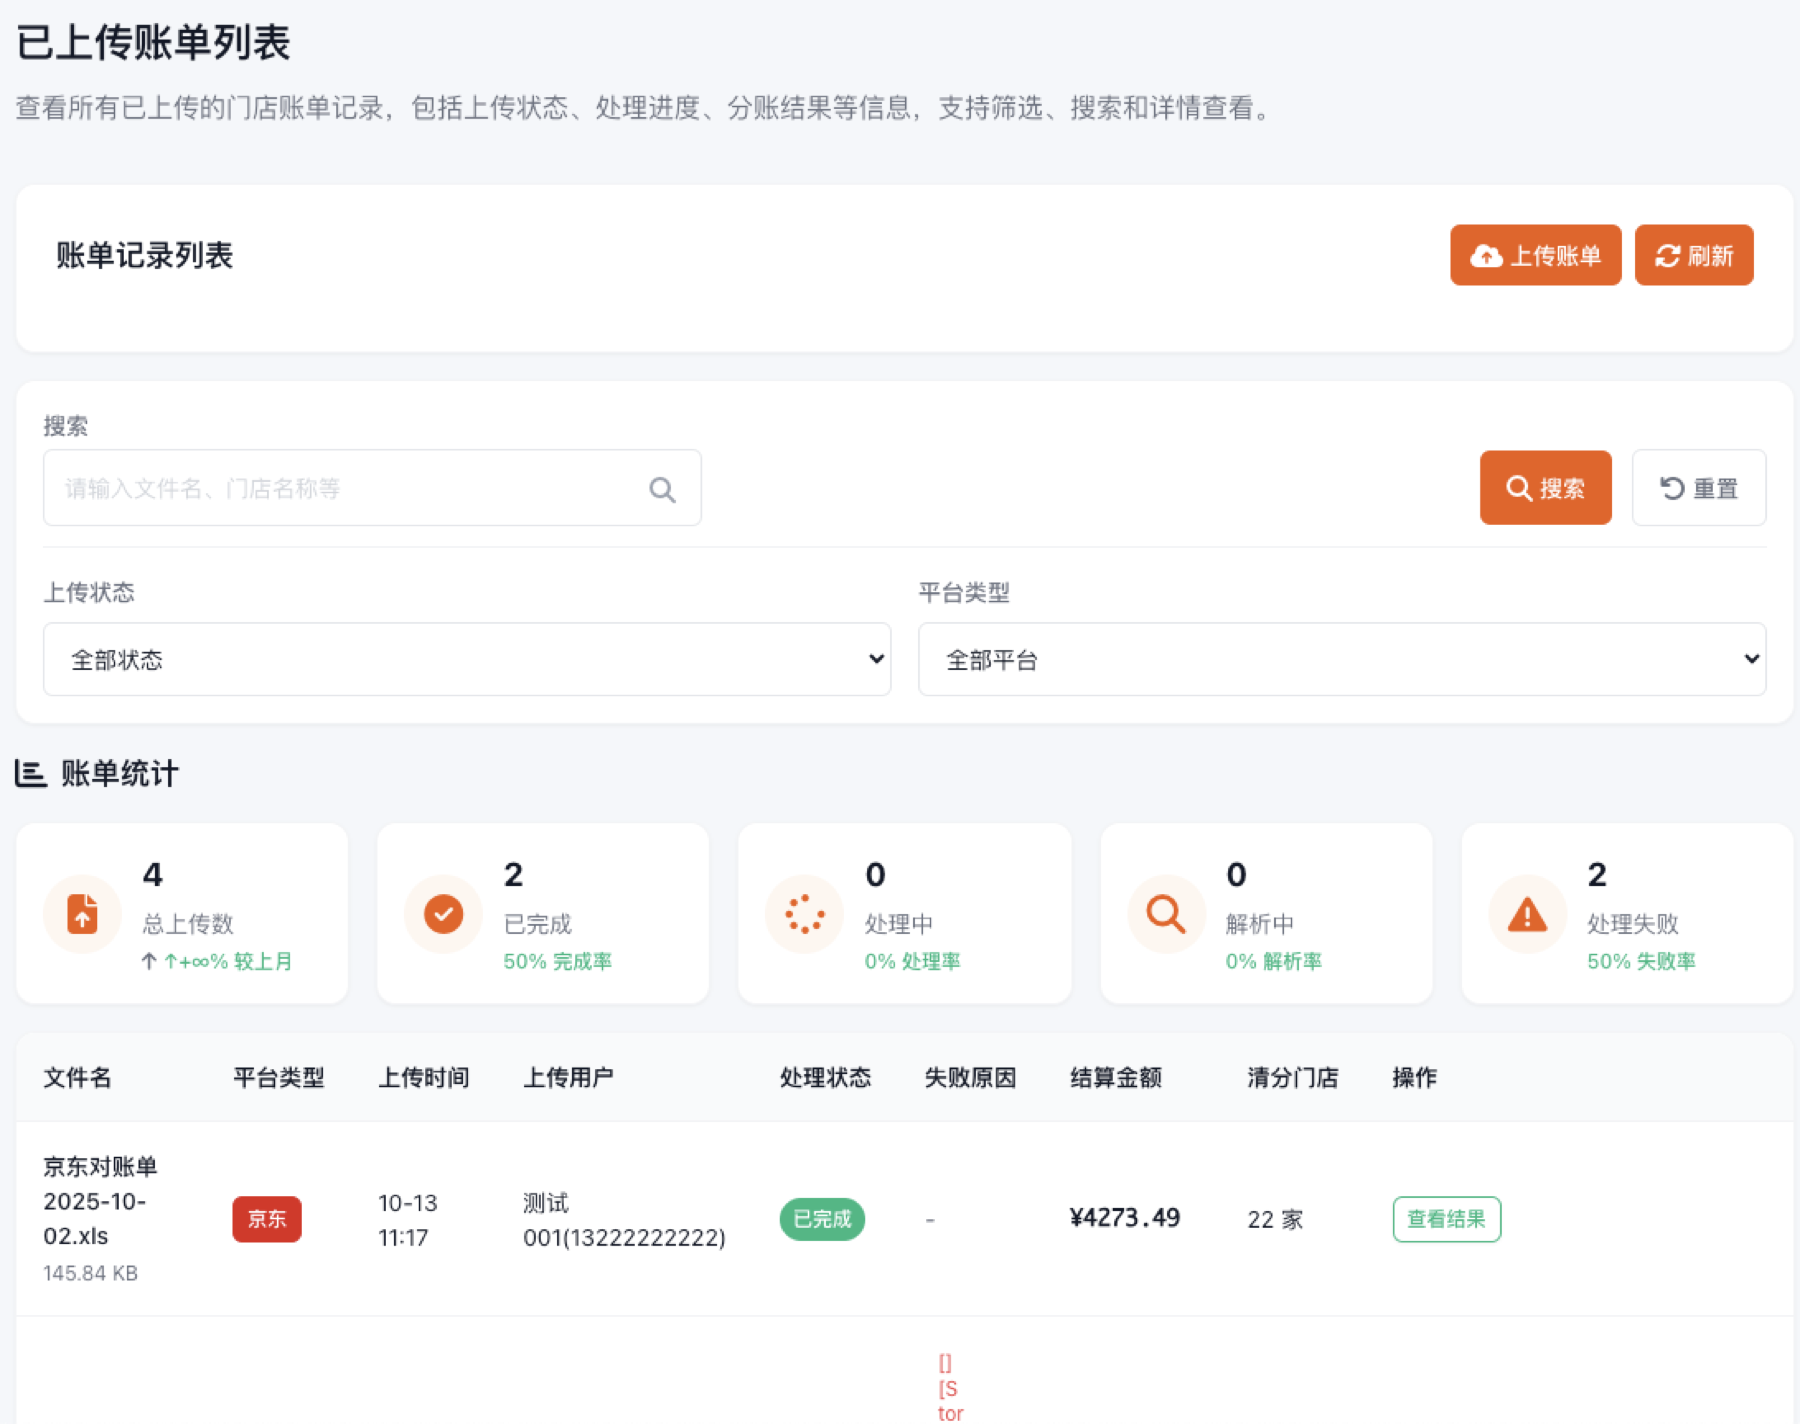Viewport: 1800px width, 1424px height.
Task: Click magnifier icon inside the search field
Action: pyautogui.click(x=662, y=489)
